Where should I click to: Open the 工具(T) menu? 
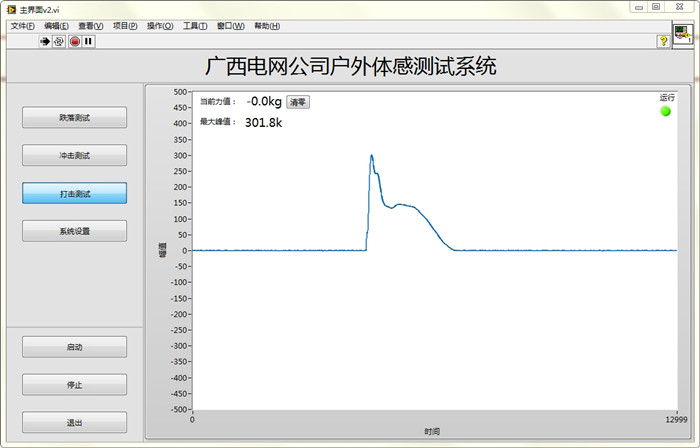point(195,26)
